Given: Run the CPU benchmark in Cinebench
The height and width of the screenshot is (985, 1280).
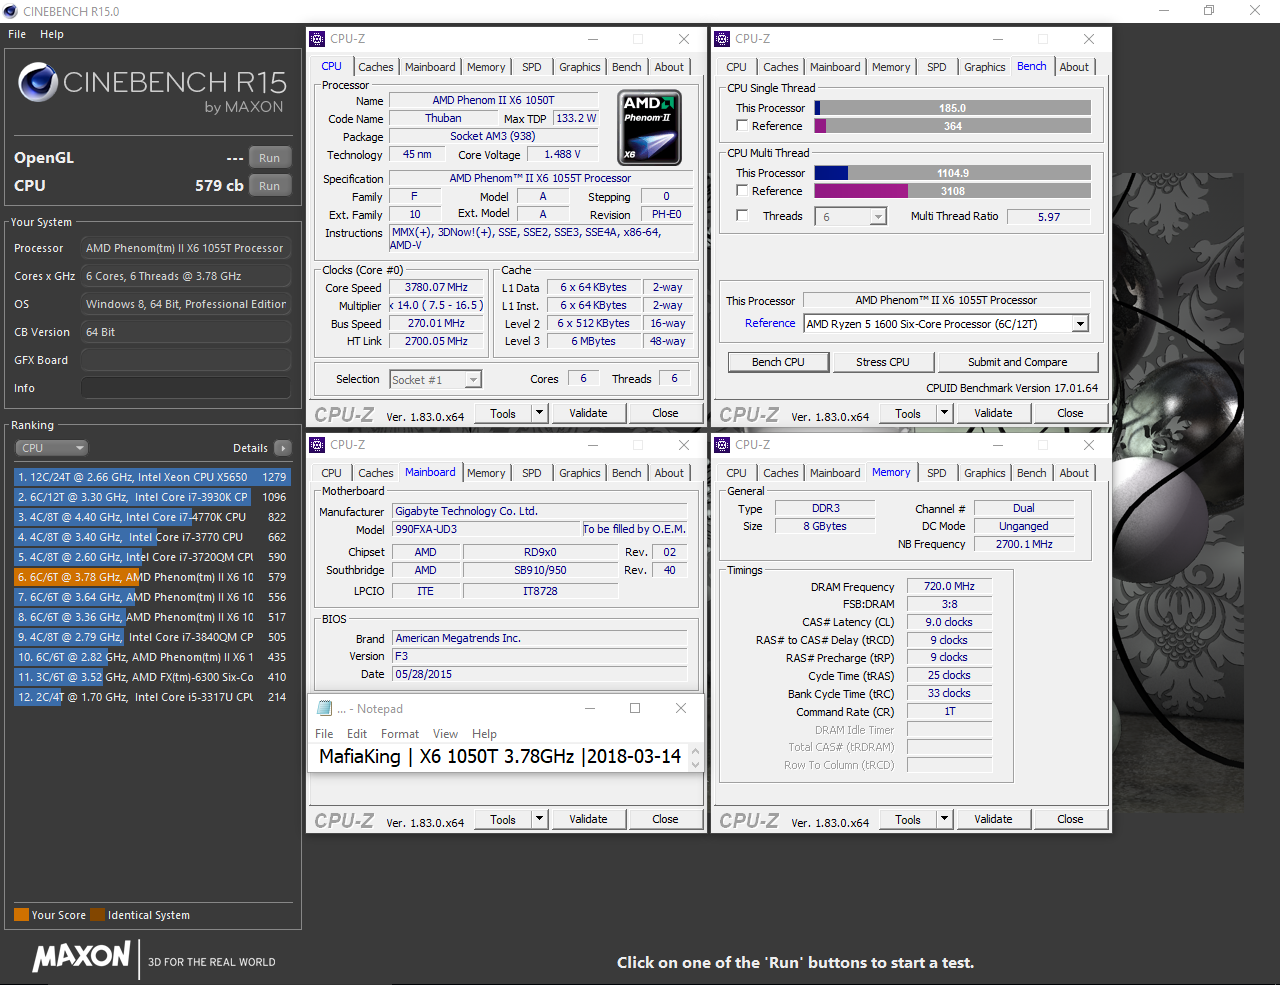Looking at the screenshot, I should (270, 186).
